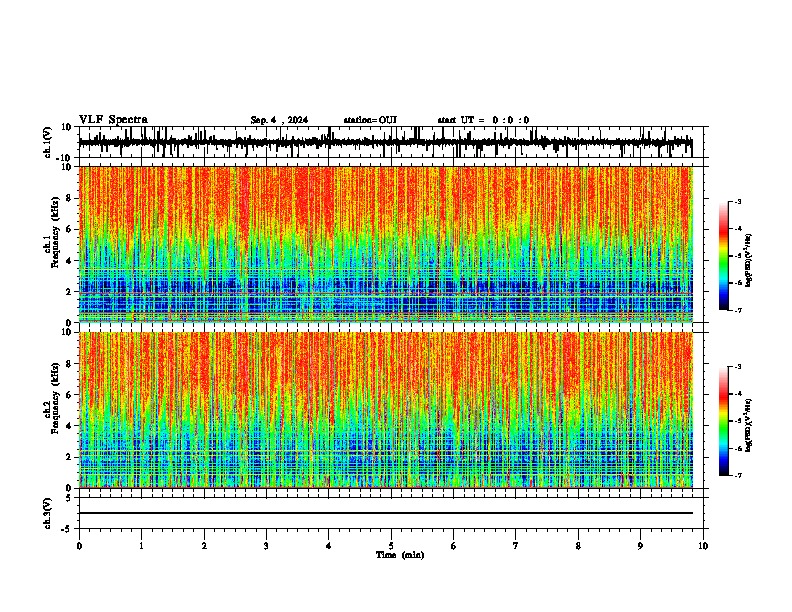Viewport: 792px width, 612px height.
Task: Click the "Time (min)" axis label
Action: tap(400, 555)
